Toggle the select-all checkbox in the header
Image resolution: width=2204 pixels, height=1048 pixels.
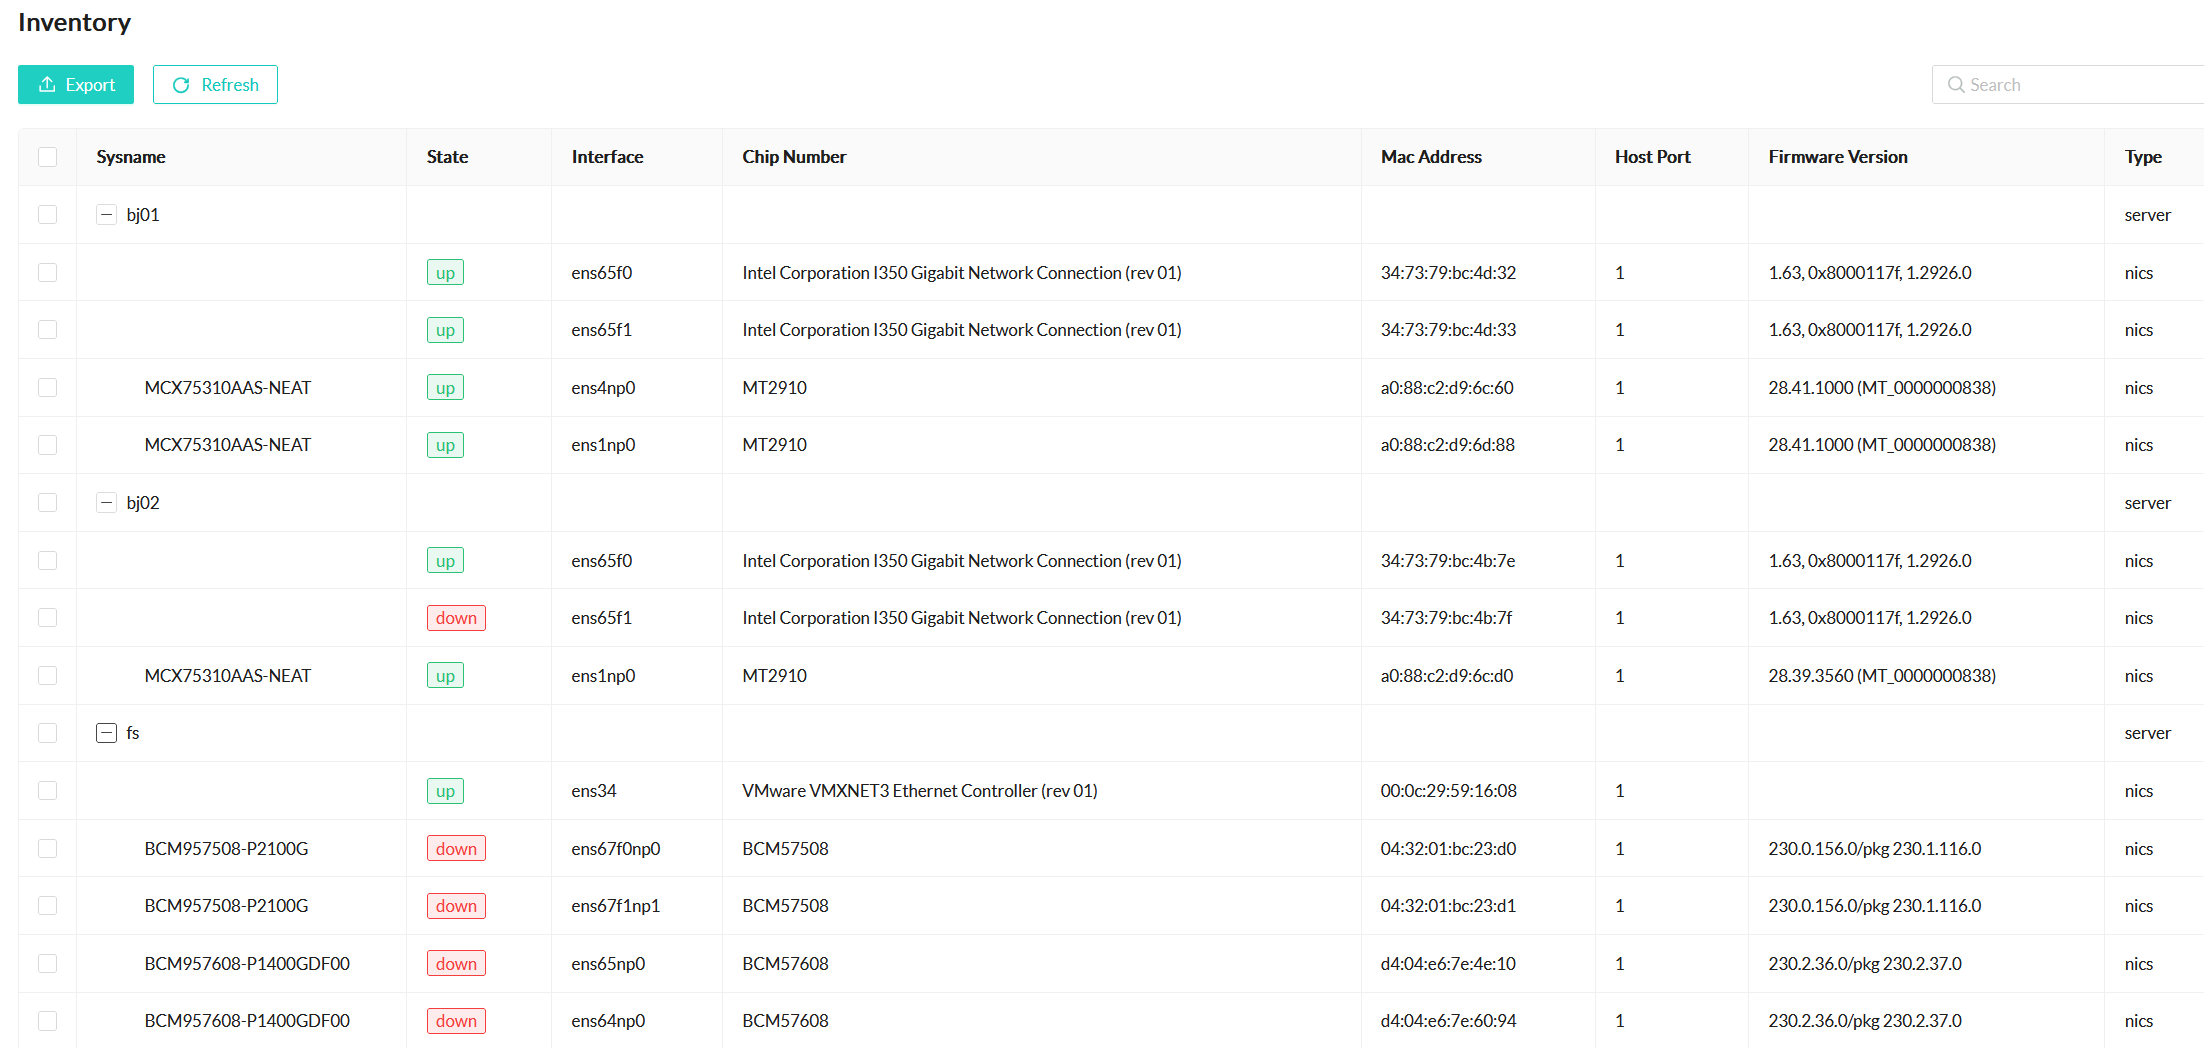point(48,157)
